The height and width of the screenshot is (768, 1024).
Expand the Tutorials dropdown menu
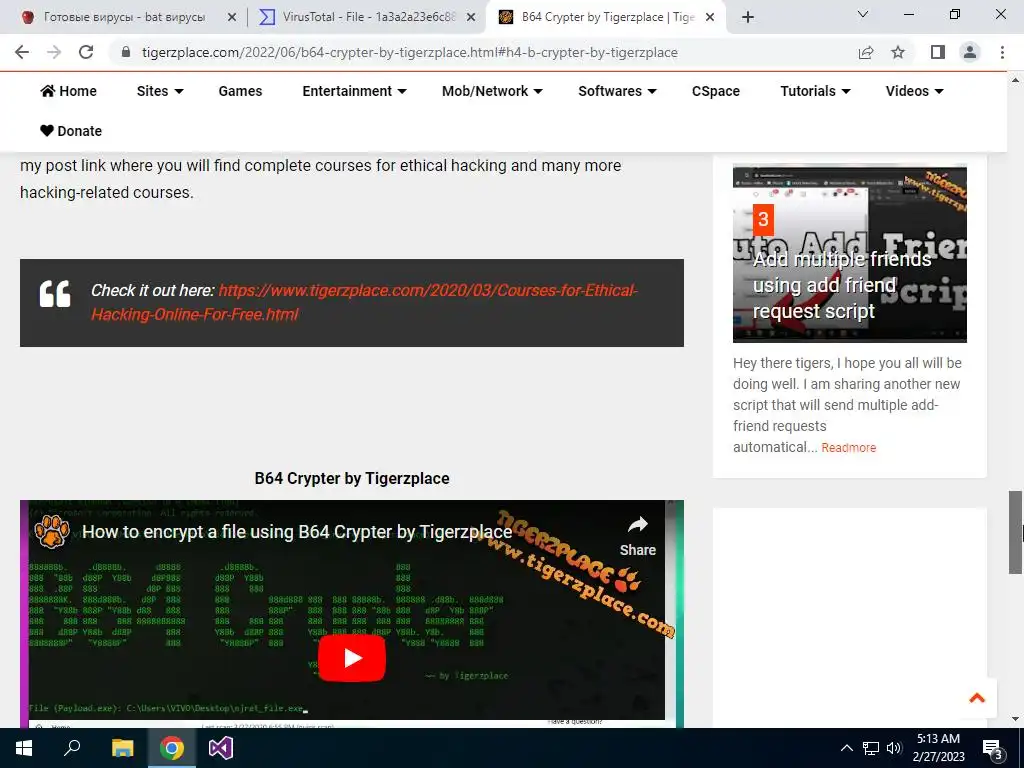(815, 91)
